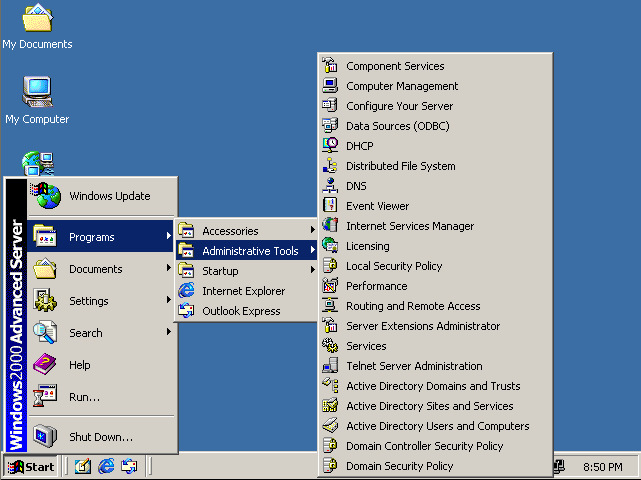
Task: Click the "Search" label in Start menu
Action: point(85,333)
